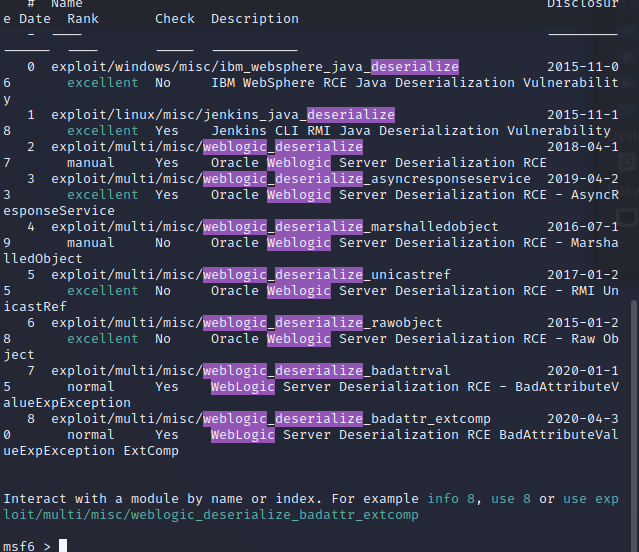
Task: Click the 'Rank' column header
Action: click(83, 19)
